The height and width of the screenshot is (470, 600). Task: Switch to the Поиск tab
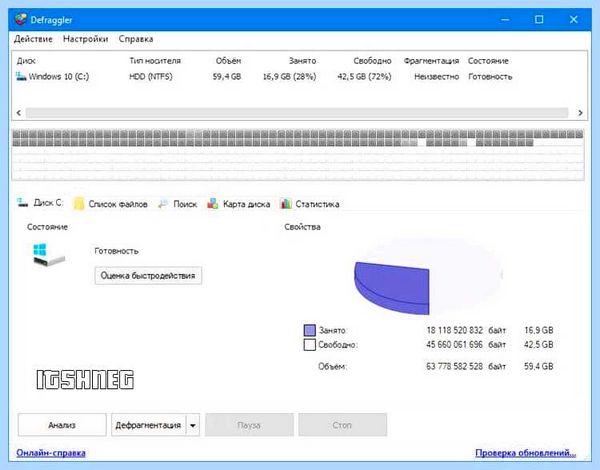point(178,204)
